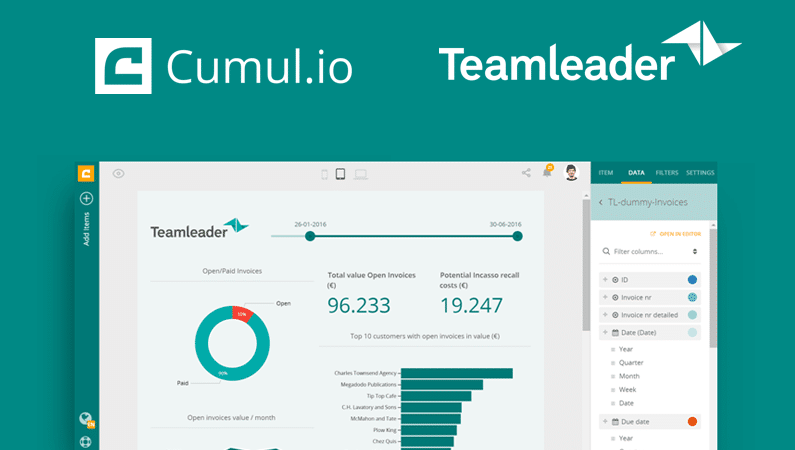Click the left date slider handle 26-01-2016
This screenshot has height=450, width=795.
310,236
